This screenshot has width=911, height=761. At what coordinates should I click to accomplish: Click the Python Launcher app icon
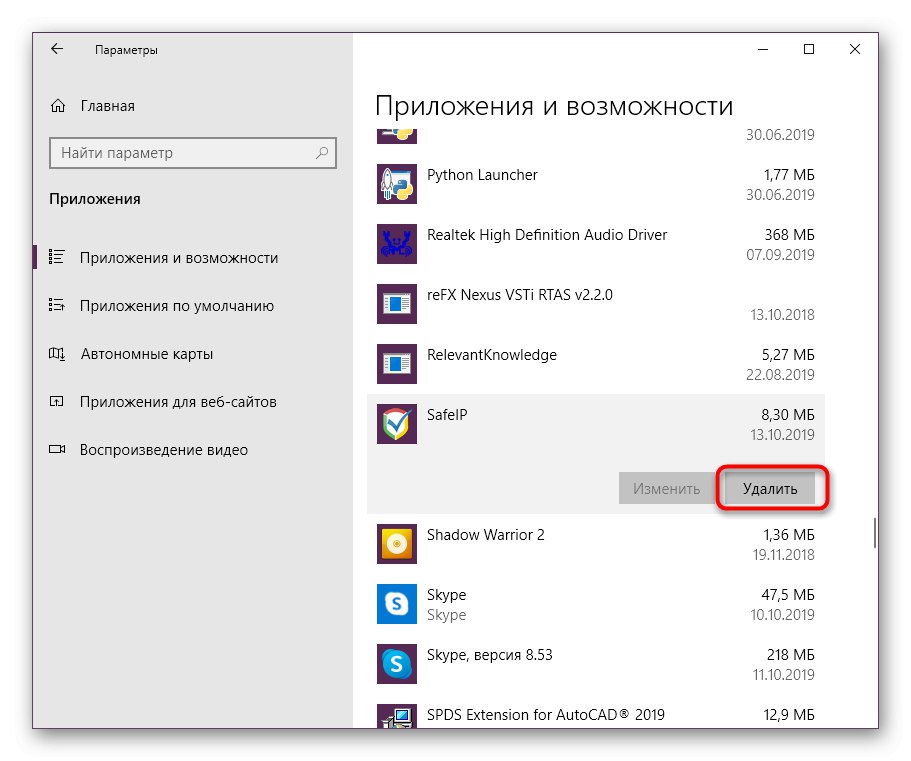pos(396,184)
